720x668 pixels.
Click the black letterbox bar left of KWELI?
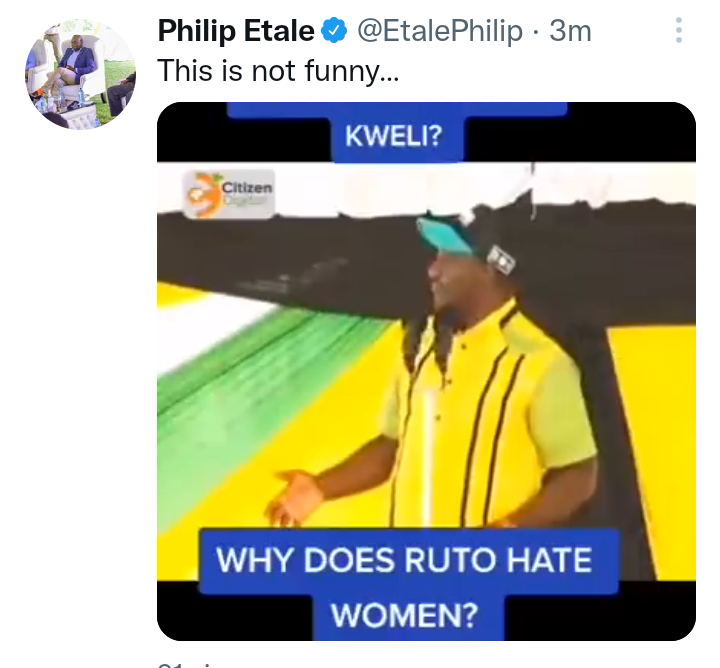coord(244,140)
